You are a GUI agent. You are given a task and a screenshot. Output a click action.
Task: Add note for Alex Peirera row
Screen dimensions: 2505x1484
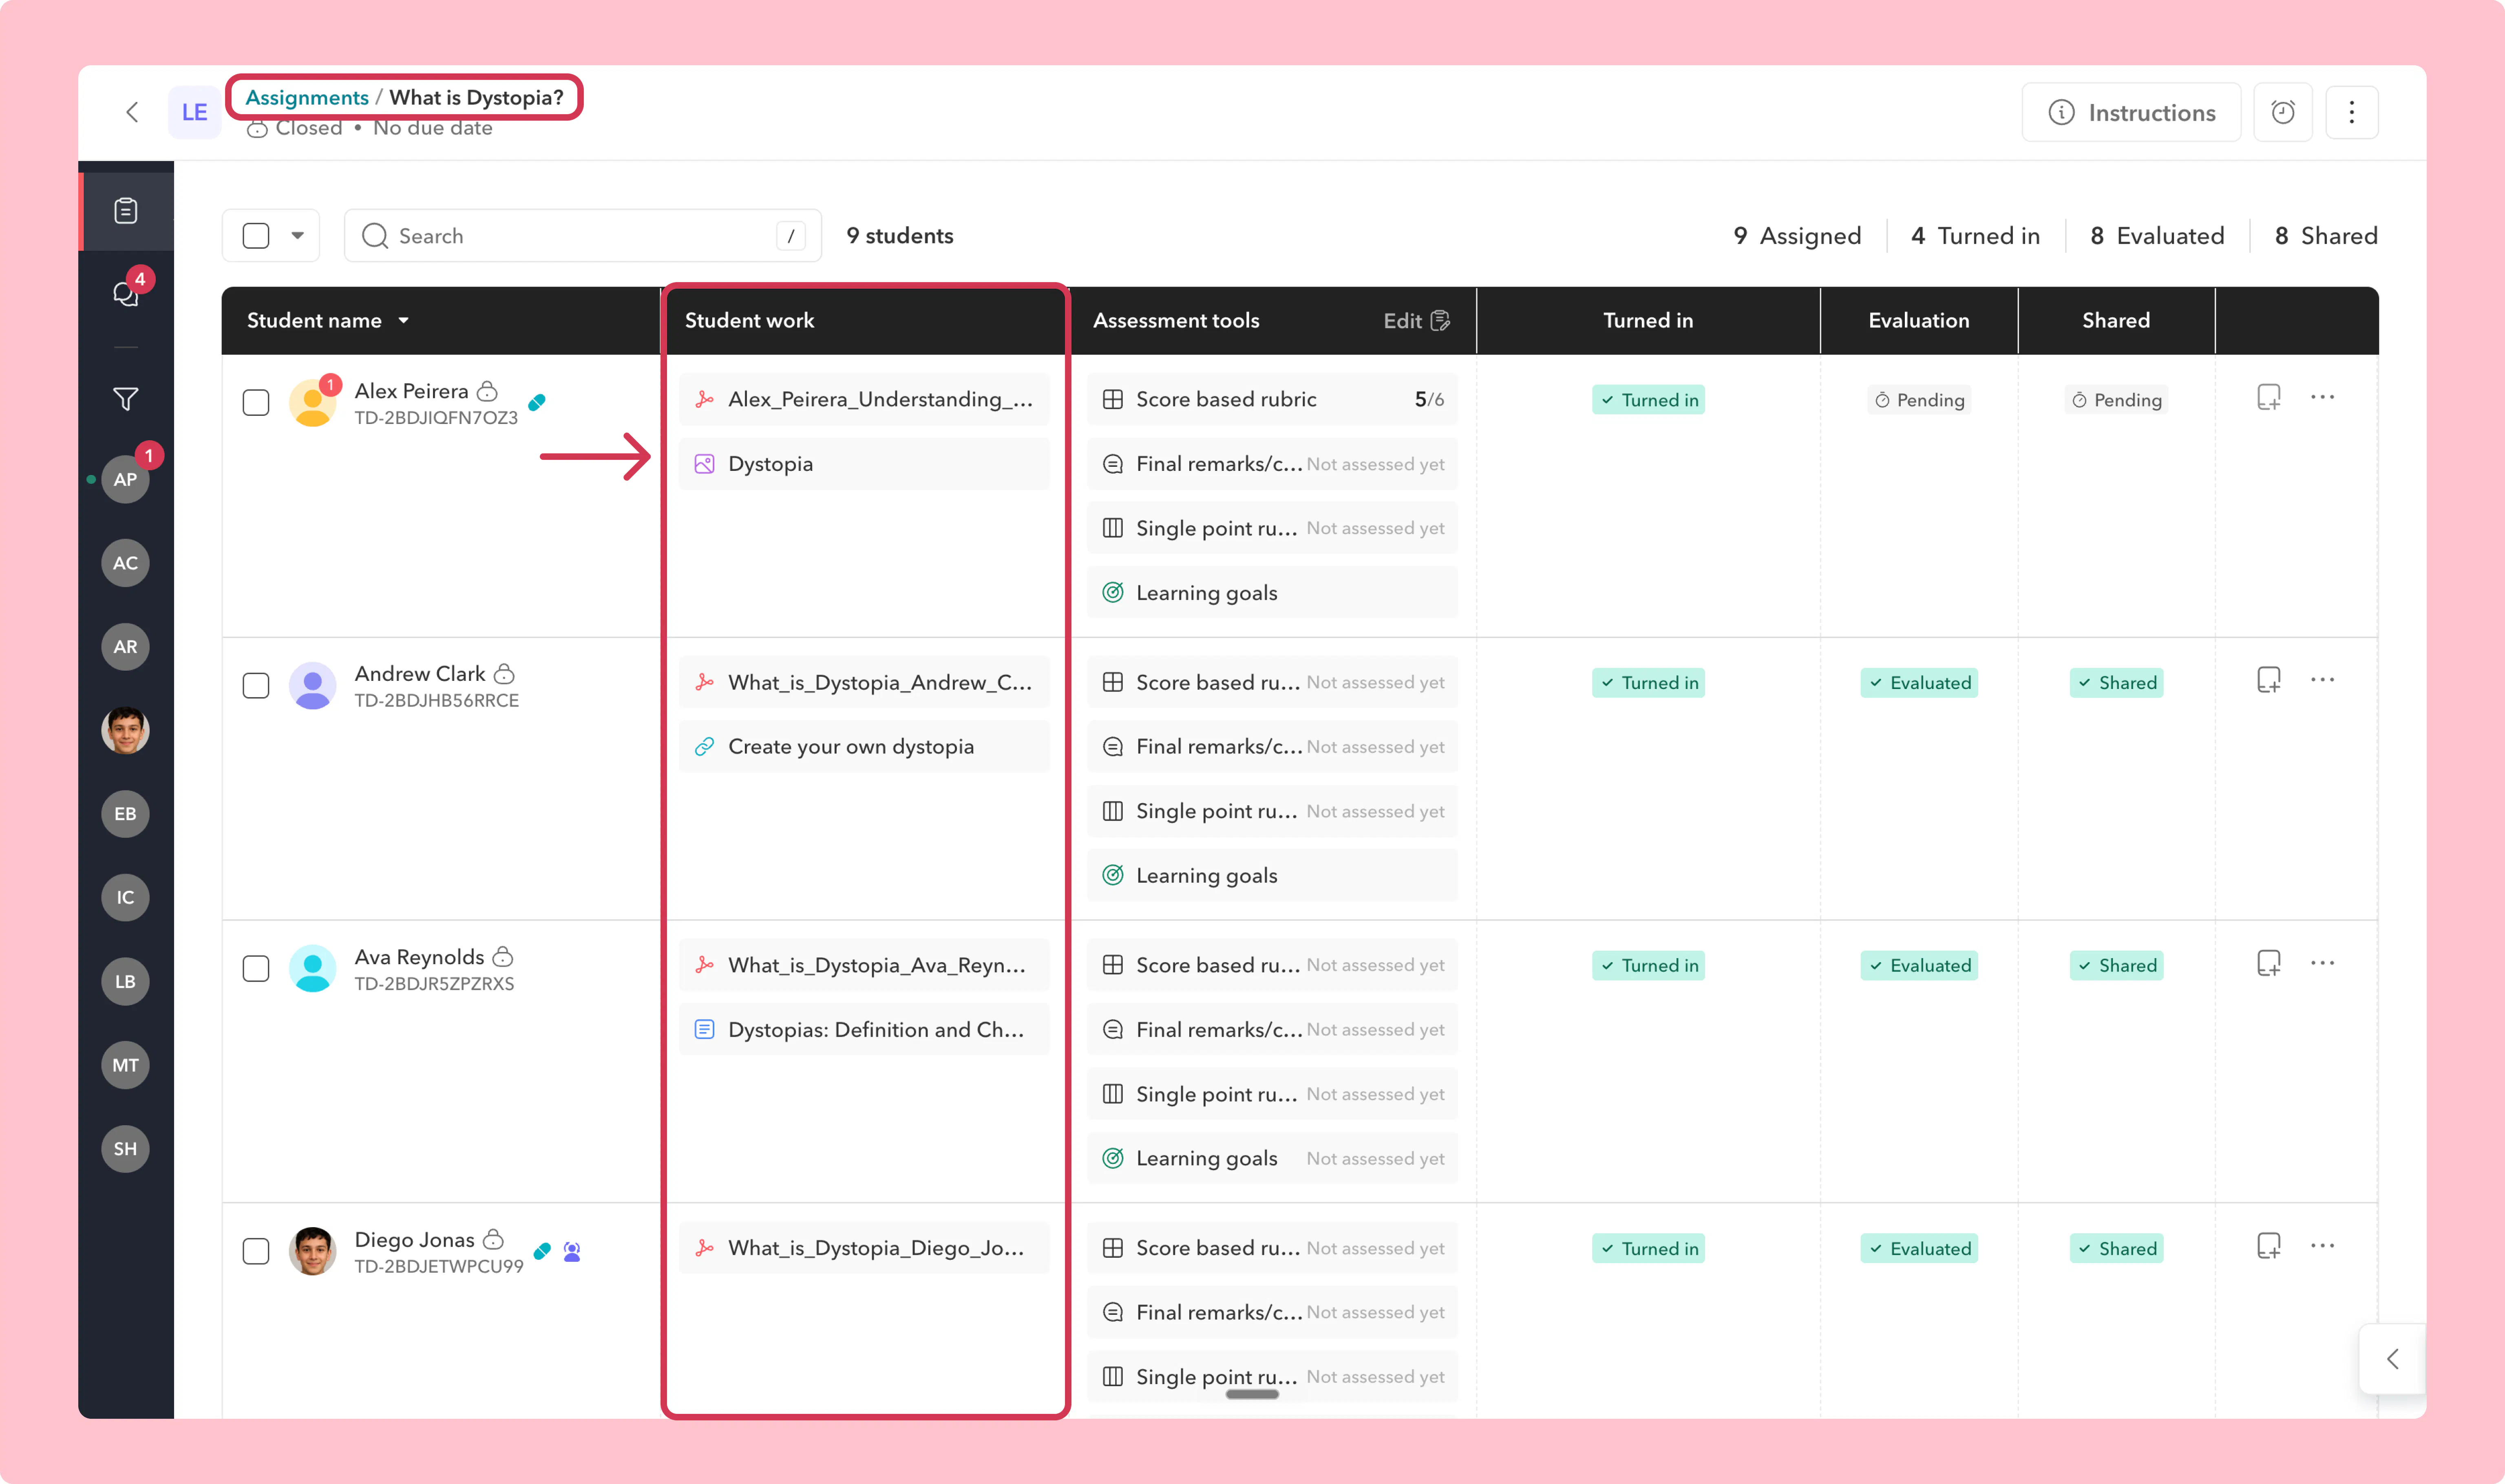click(x=2269, y=397)
